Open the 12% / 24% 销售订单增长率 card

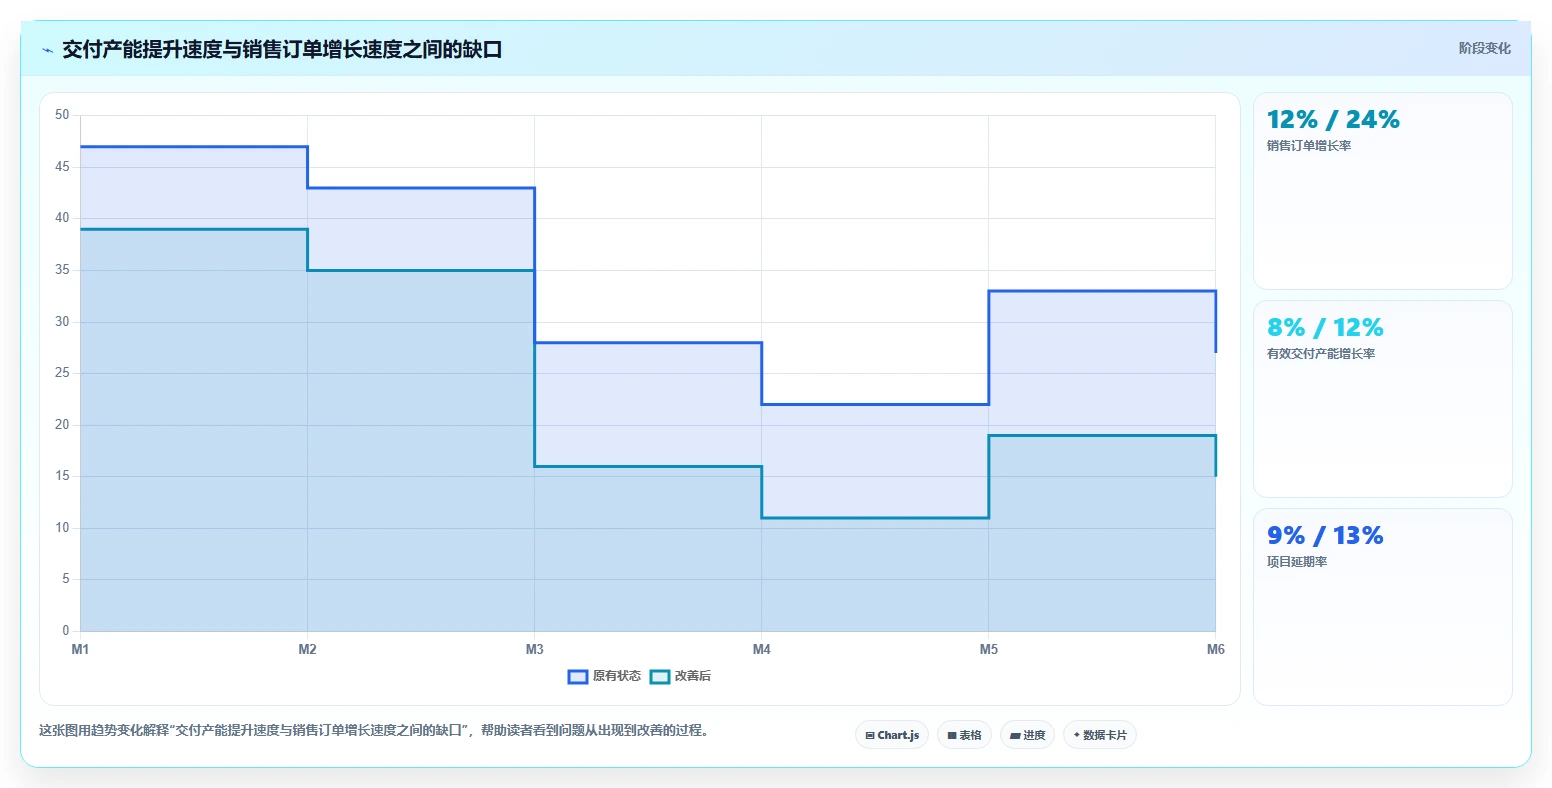pos(1382,191)
